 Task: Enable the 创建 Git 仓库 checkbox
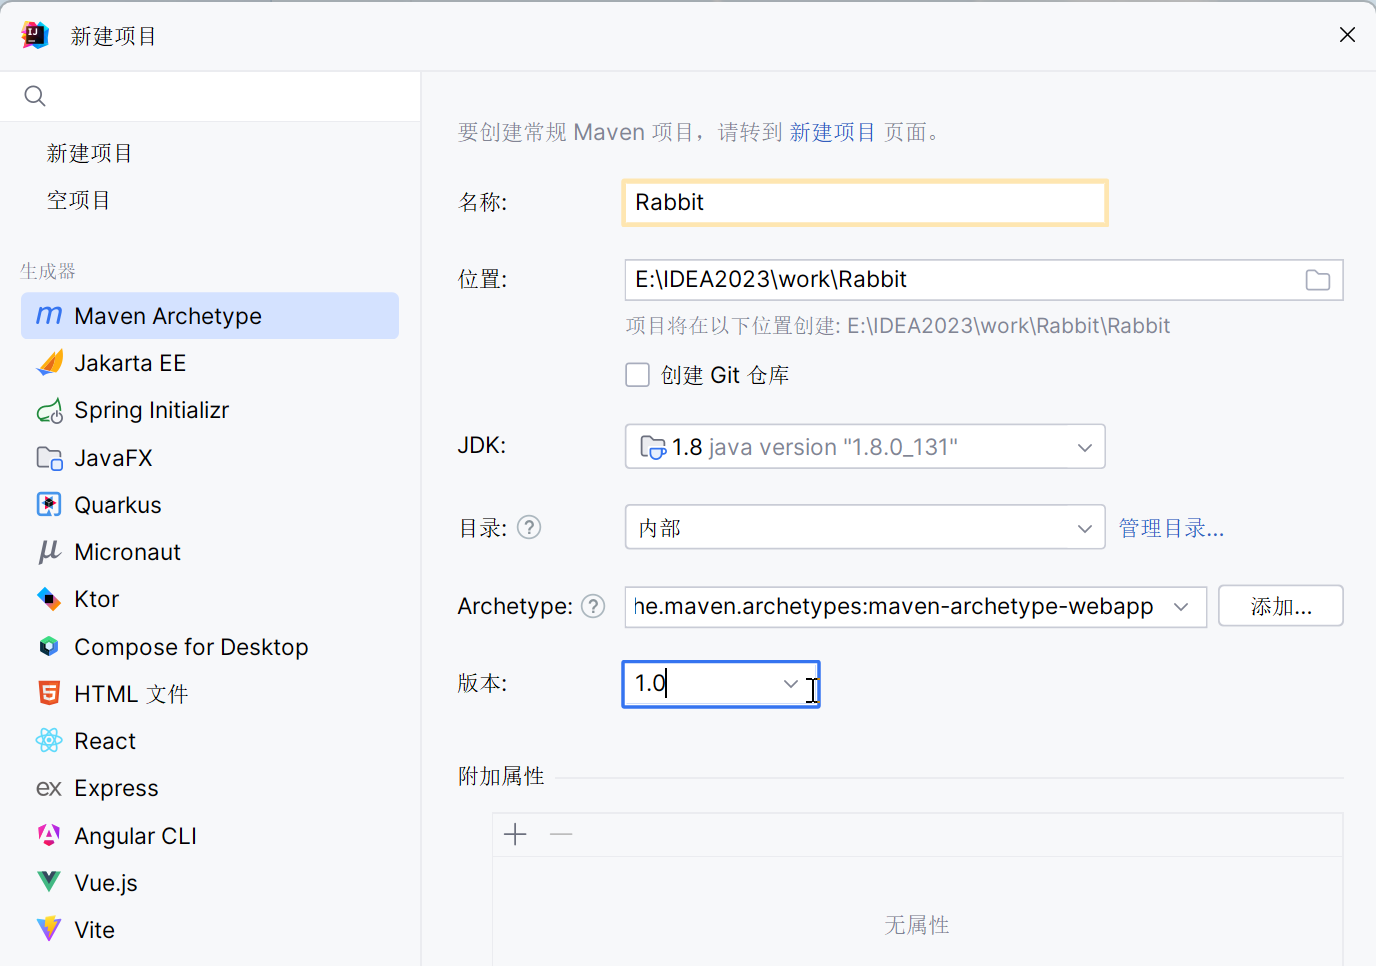(x=637, y=375)
